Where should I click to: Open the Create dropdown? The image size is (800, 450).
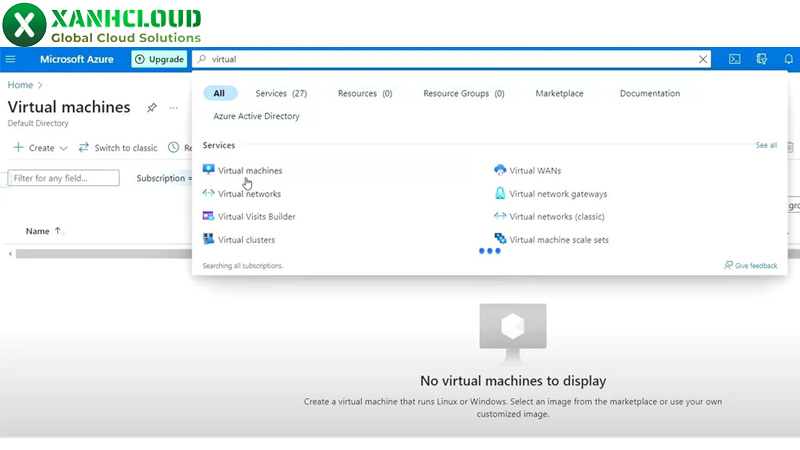40,147
